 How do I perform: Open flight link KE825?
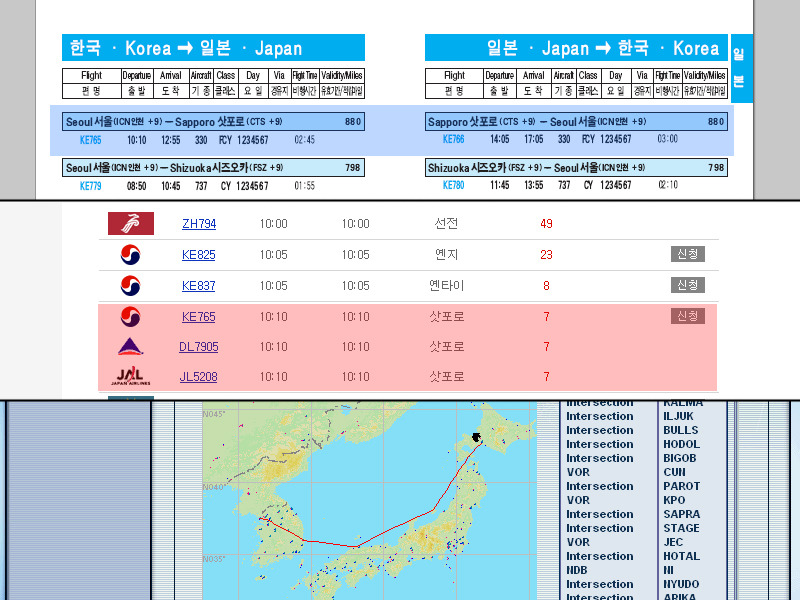pos(198,255)
